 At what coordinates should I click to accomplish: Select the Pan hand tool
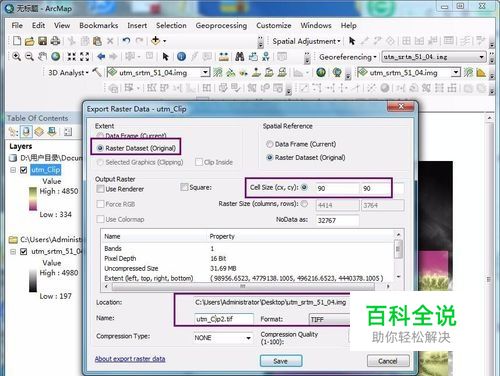pos(42,56)
